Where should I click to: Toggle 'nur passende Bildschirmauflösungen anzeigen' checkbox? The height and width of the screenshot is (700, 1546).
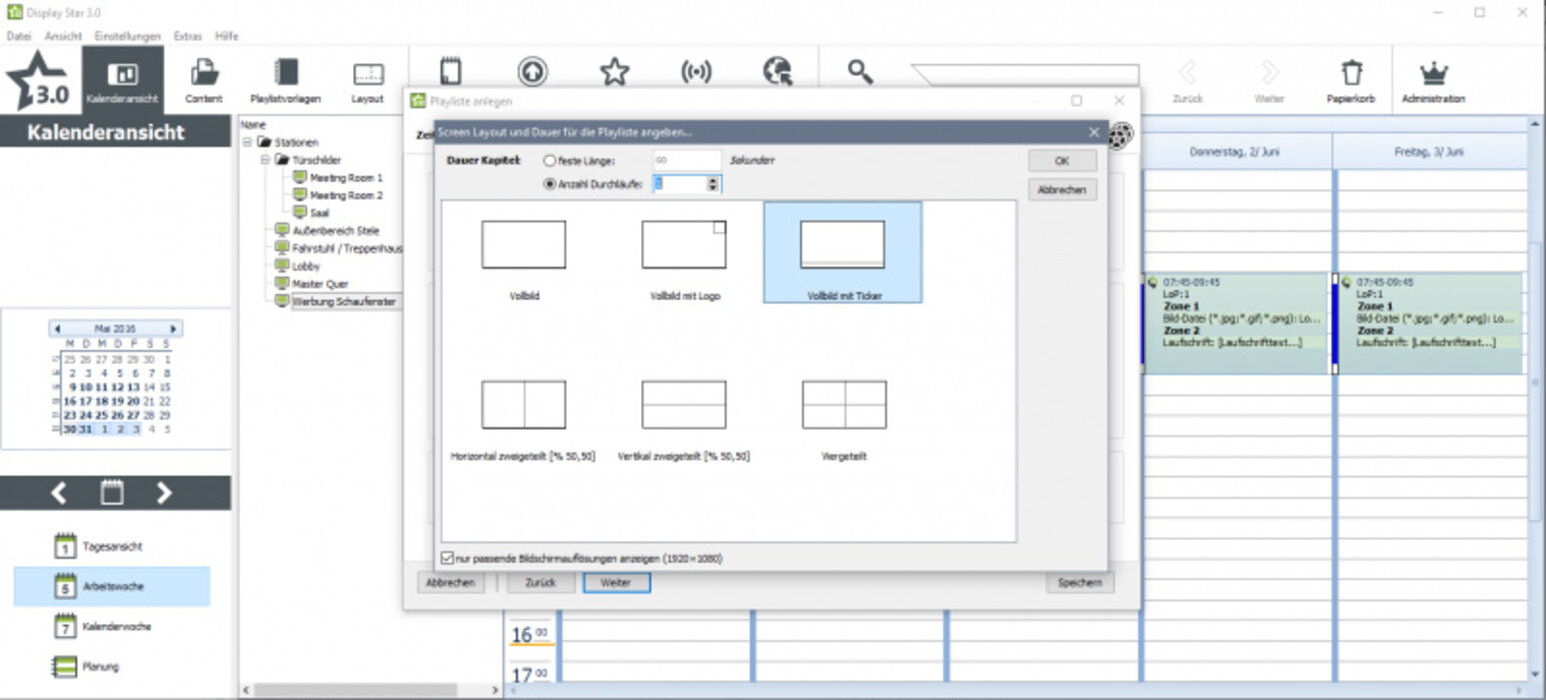pos(447,559)
